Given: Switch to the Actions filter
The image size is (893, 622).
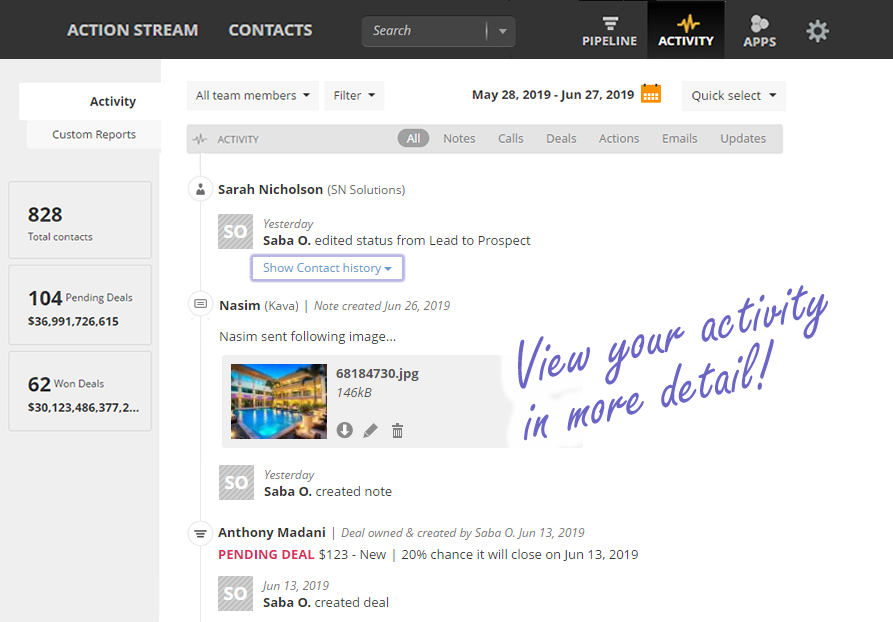Looking at the screenshot, I should click(618, 138).
